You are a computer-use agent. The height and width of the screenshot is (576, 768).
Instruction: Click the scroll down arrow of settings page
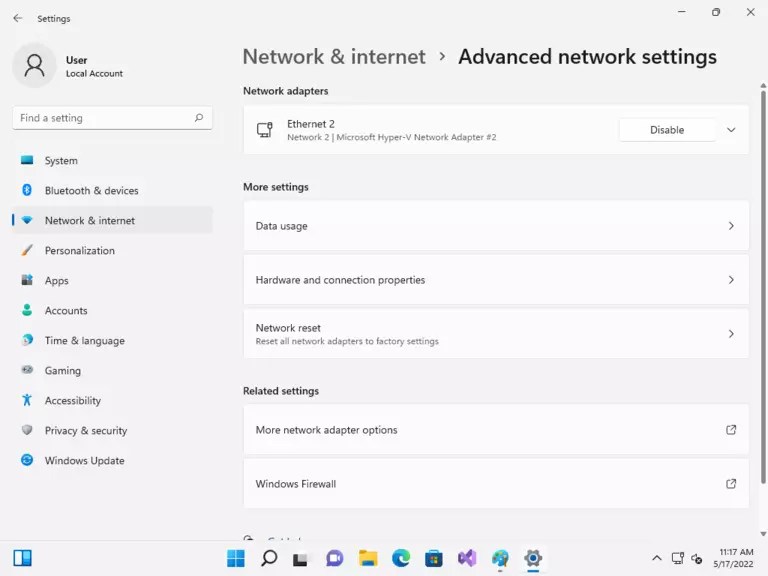(x=763, y=534)
